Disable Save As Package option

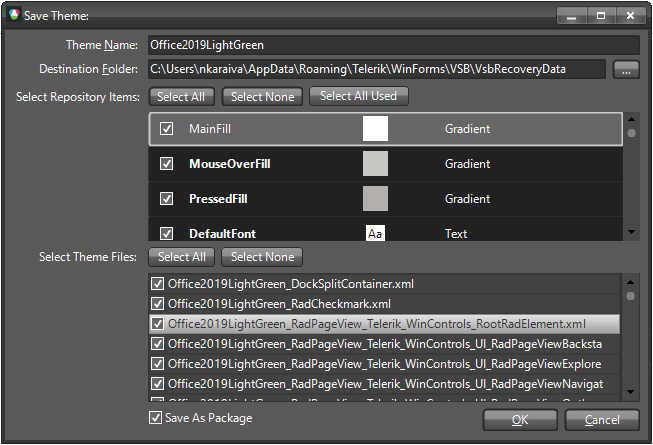point(155,418)
